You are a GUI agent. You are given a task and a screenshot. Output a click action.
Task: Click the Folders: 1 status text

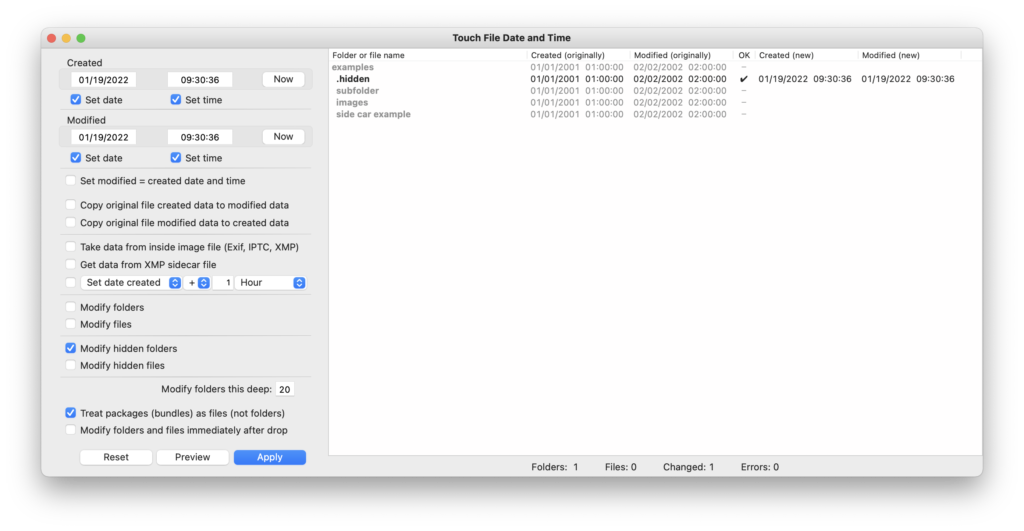(x=554, y=467)
